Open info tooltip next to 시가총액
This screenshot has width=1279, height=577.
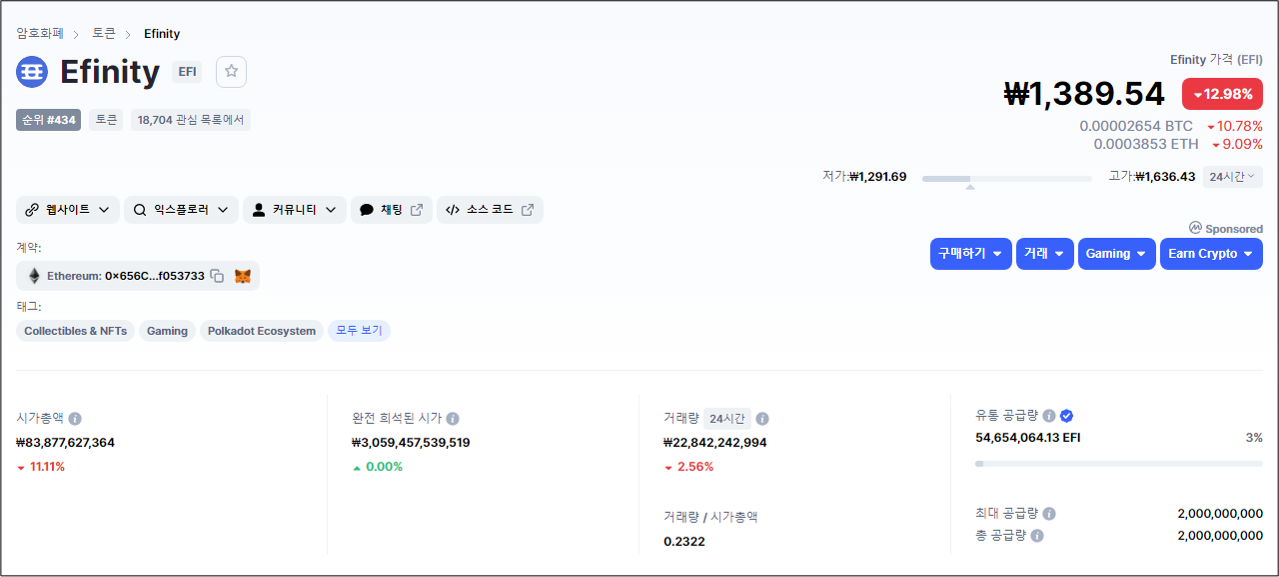coord(75,419)
